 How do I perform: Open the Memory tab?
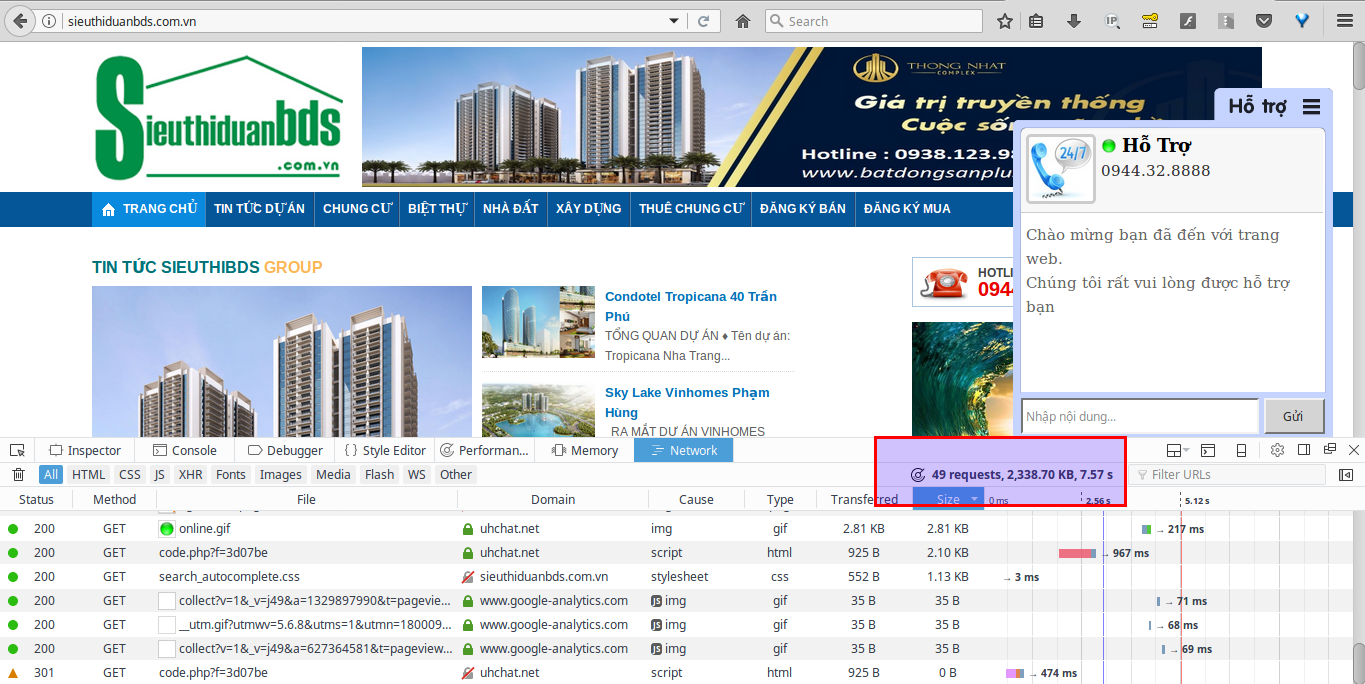pyautogui.click(x=585, y=450)
